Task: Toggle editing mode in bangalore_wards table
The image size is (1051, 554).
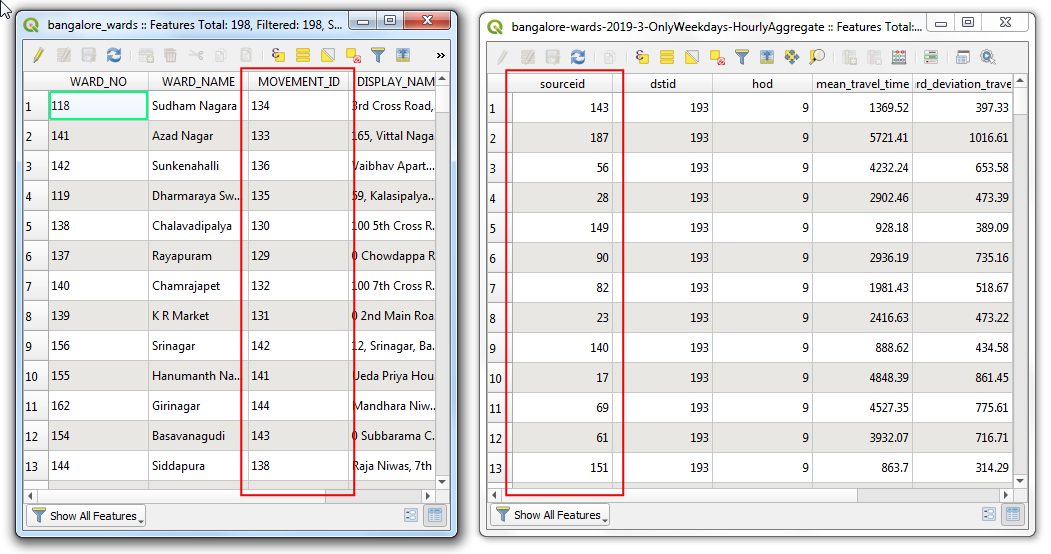Action: 38,56
